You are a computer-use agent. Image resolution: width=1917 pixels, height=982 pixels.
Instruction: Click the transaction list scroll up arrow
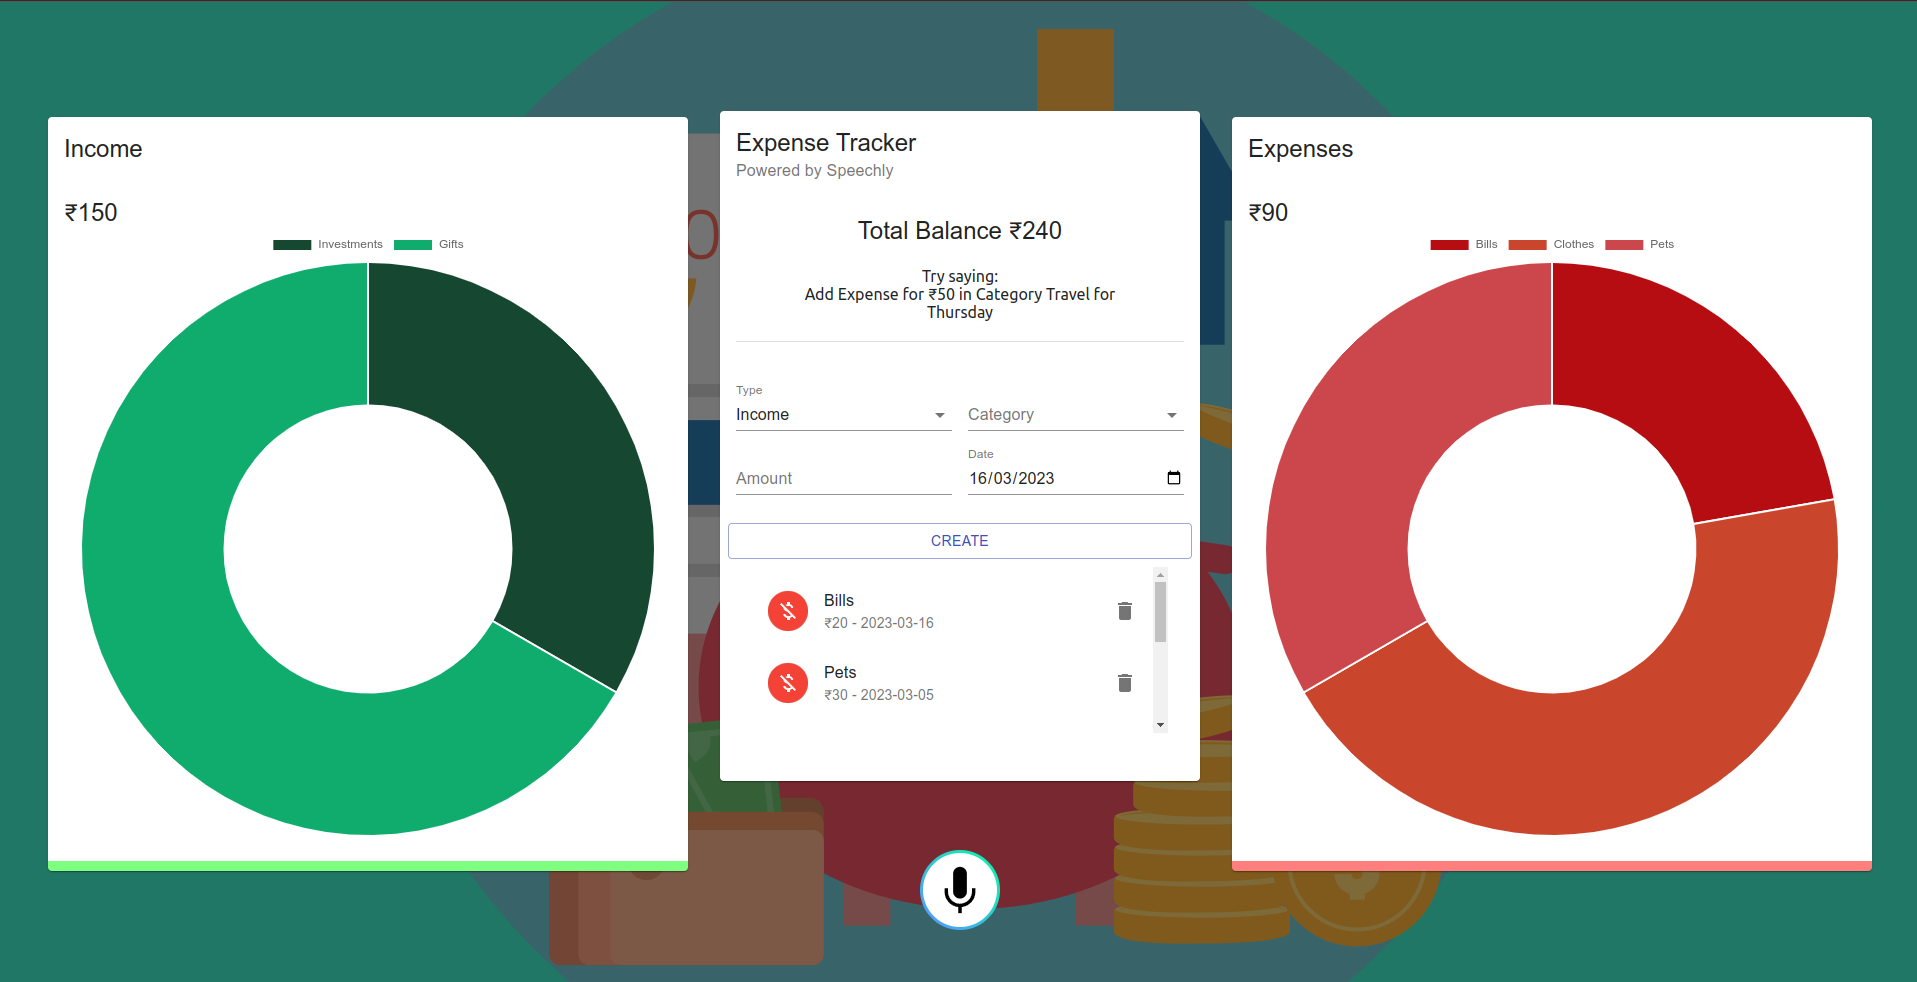tap(1160, 575)
